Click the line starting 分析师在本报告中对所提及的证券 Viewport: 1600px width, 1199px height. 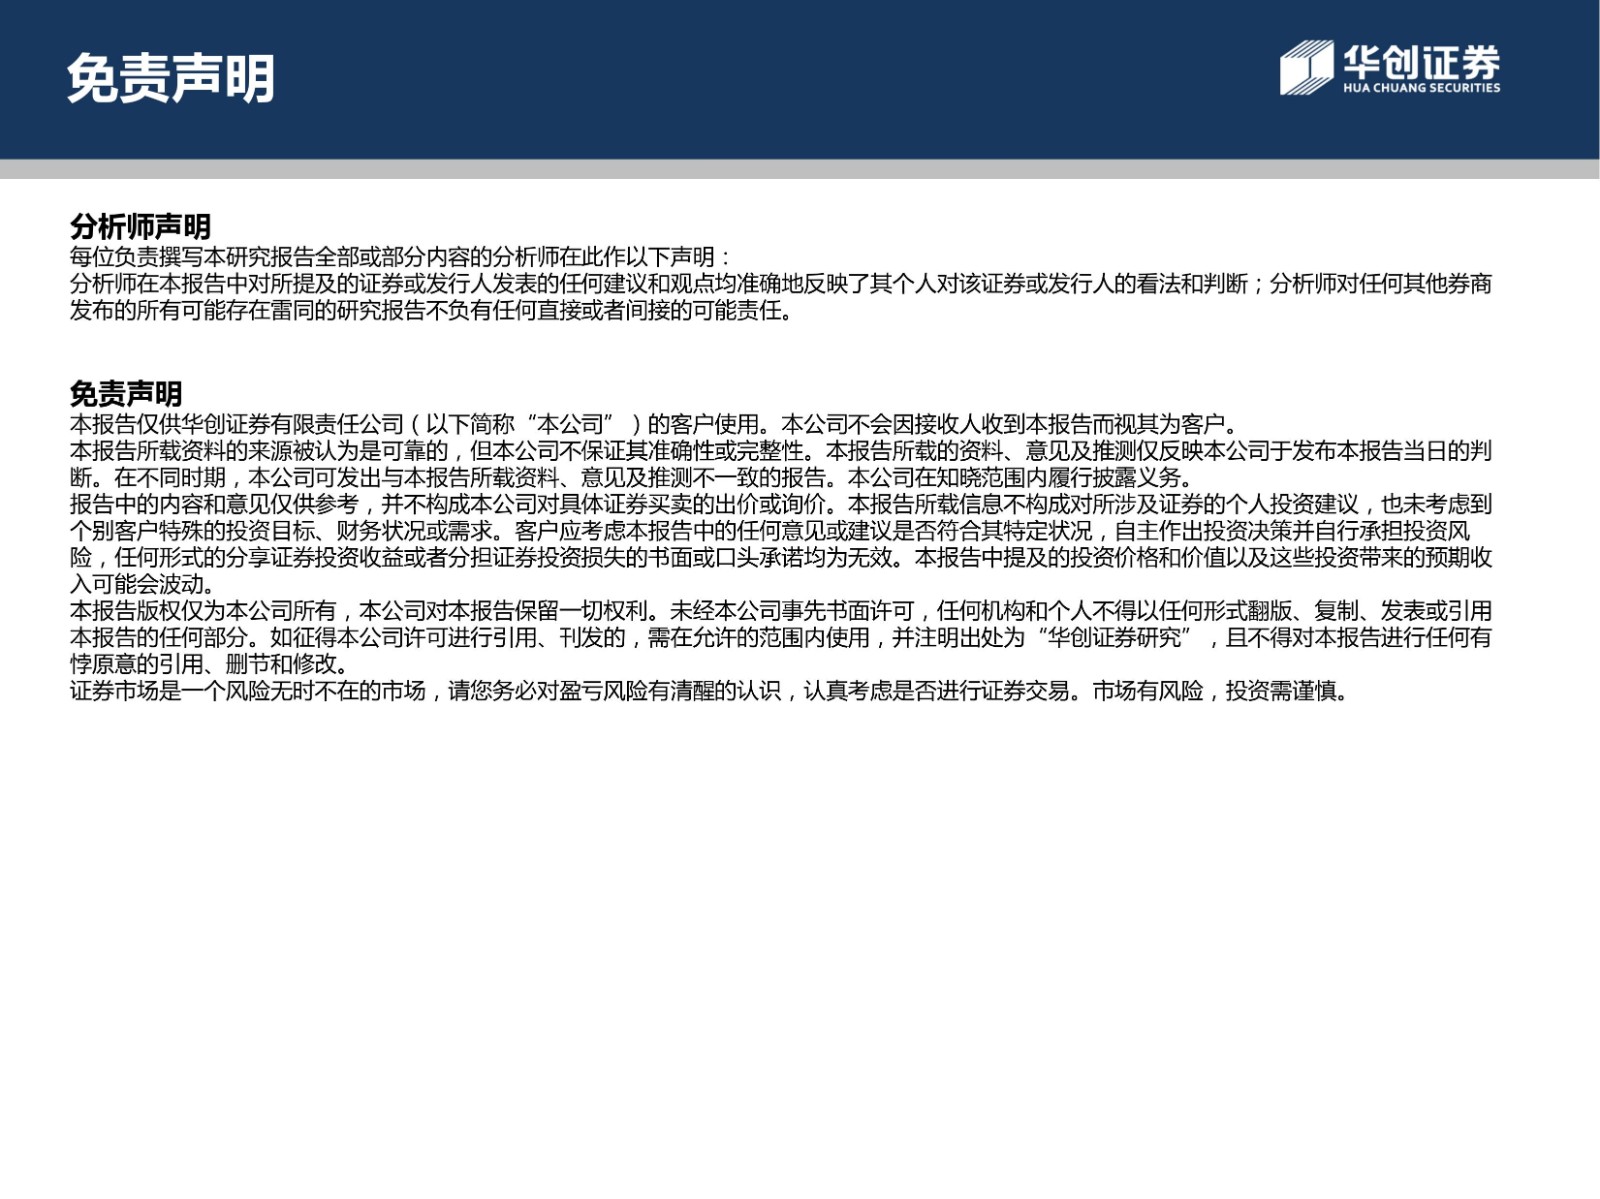click(781, 284)
